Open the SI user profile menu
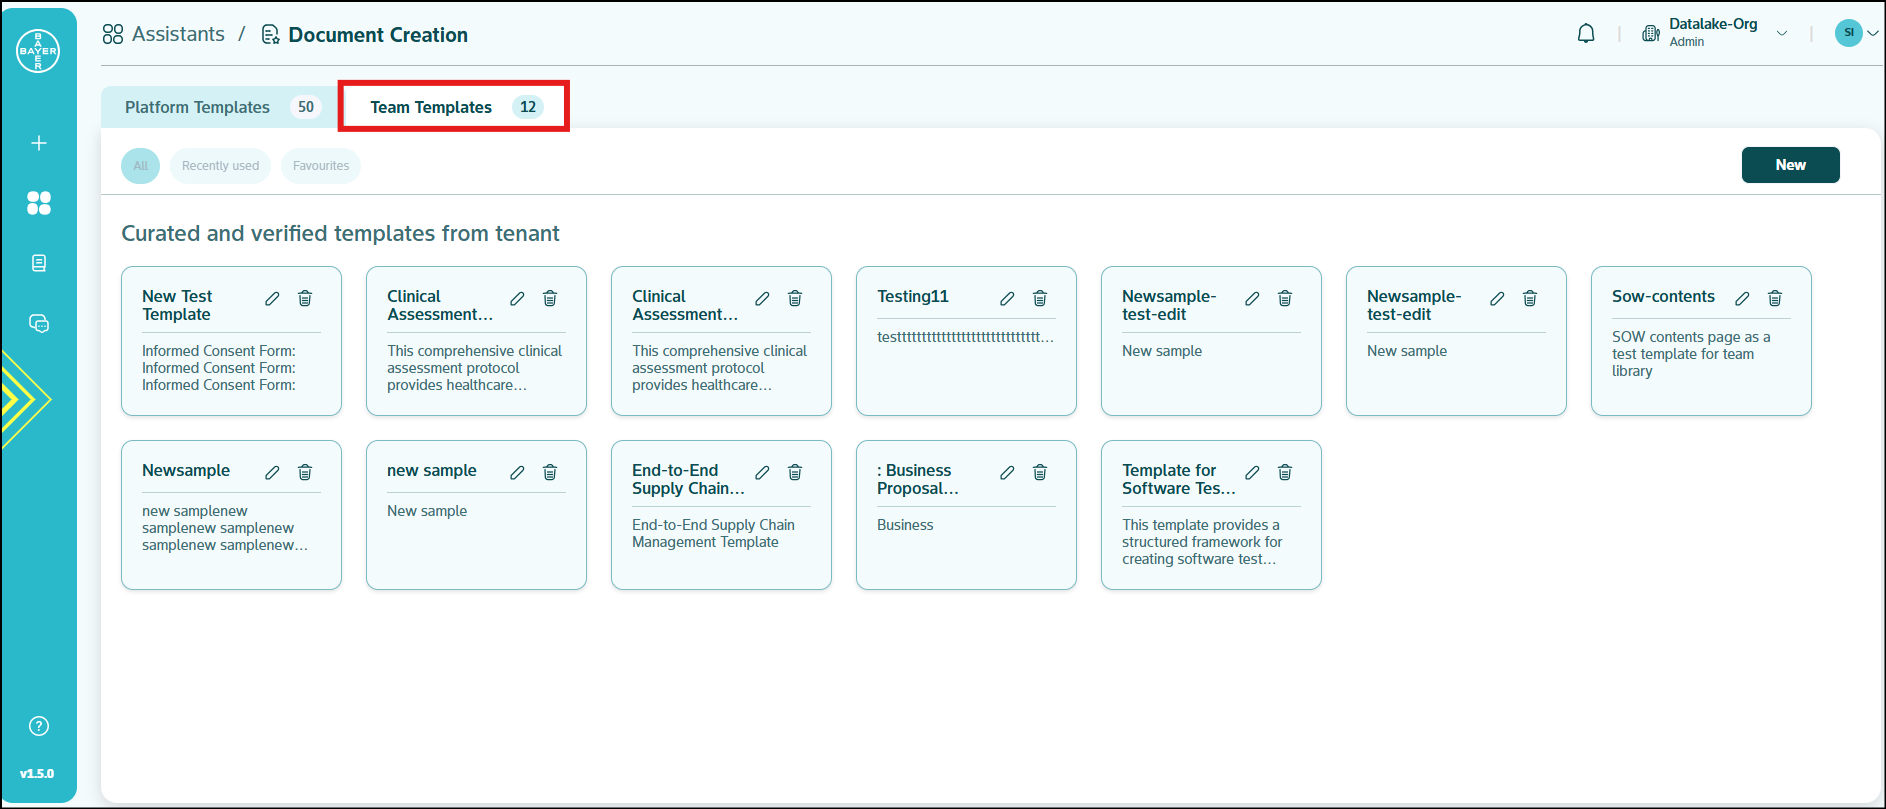Image resolution: width=1886 pixels, height=809 pixels. 1856,33
